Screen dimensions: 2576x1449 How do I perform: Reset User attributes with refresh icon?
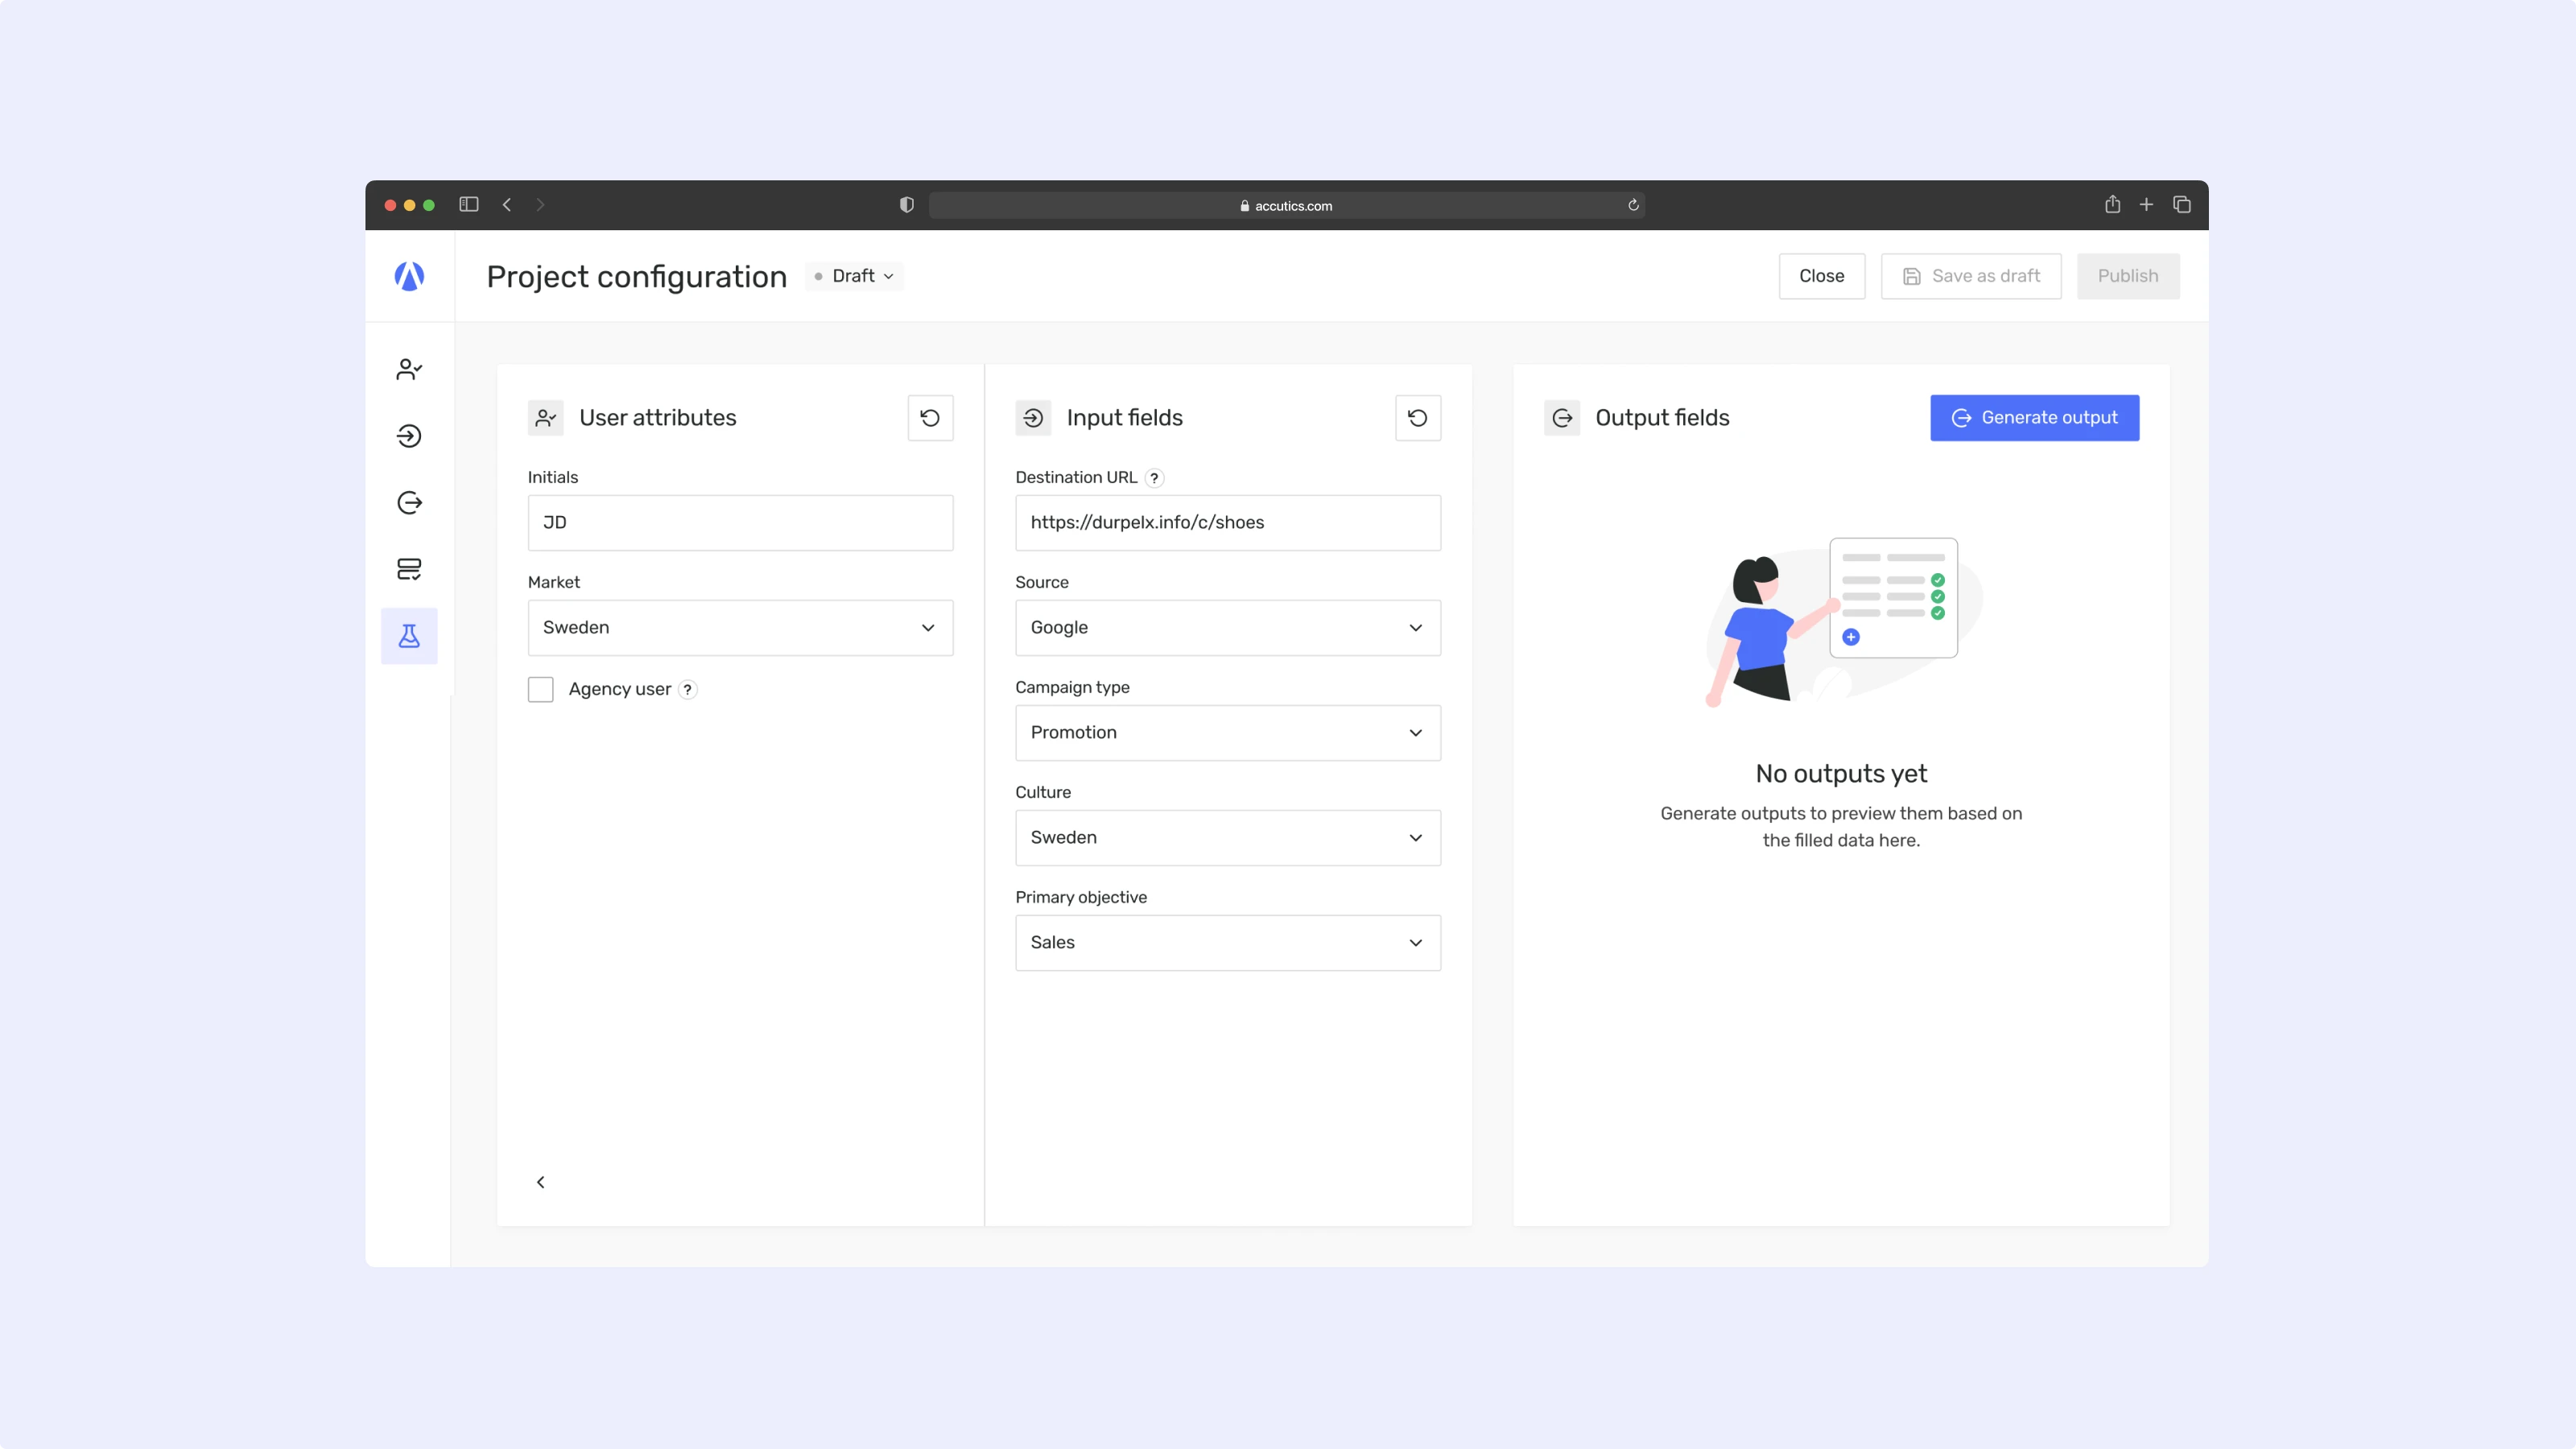929,418
